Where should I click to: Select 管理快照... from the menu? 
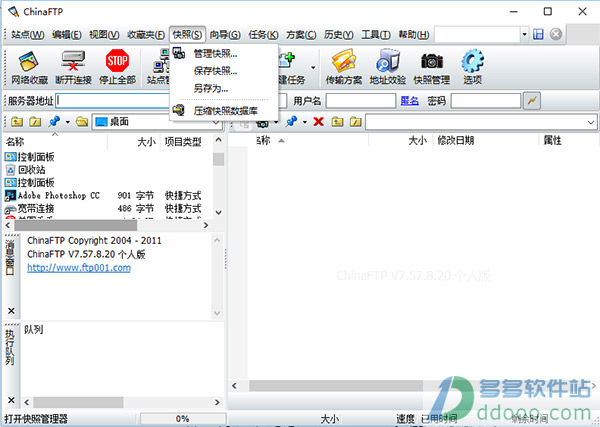215,54
